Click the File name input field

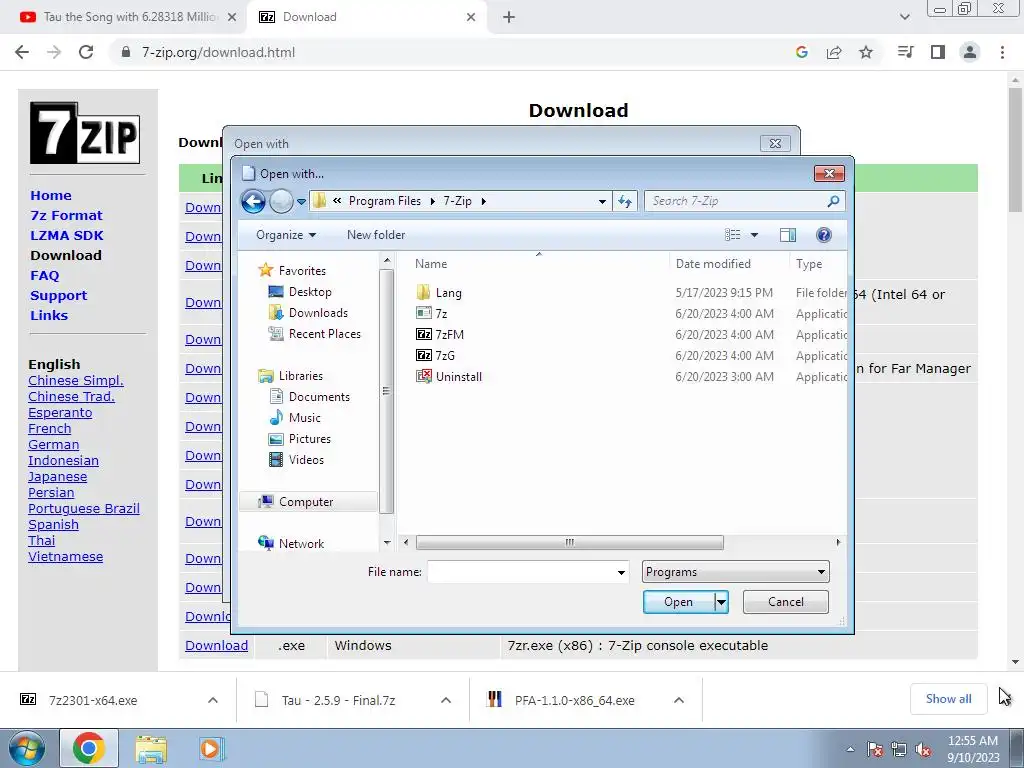point(520,572)
